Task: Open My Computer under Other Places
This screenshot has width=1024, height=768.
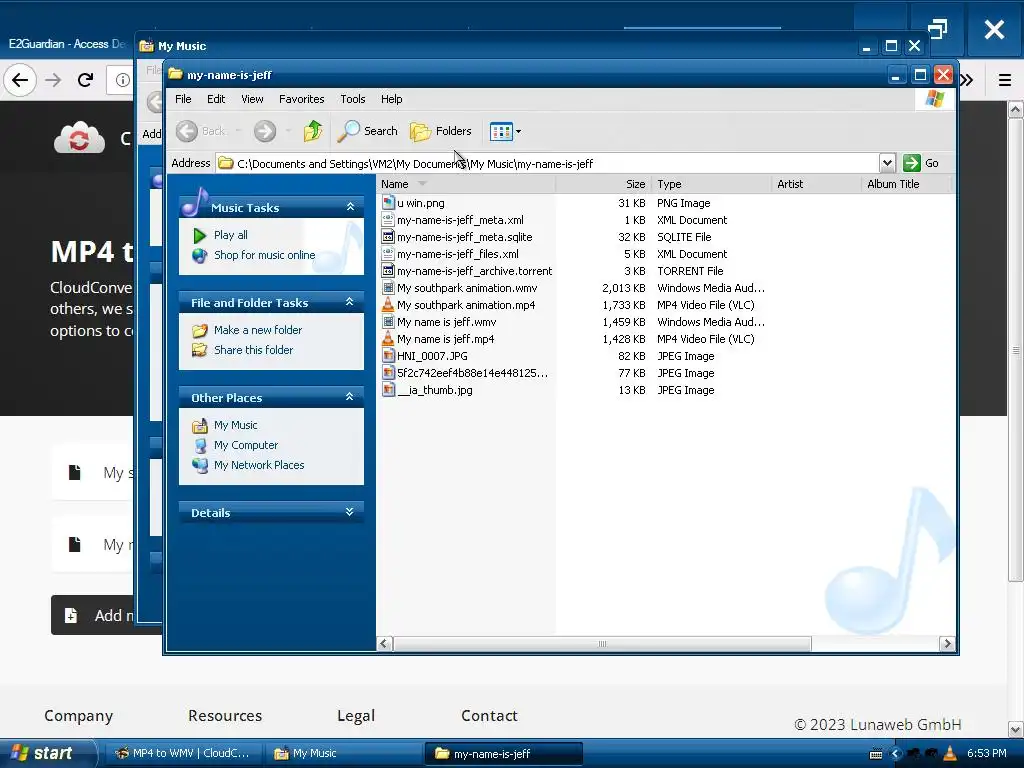Action: pyautogui.click(x=246, y=445)
